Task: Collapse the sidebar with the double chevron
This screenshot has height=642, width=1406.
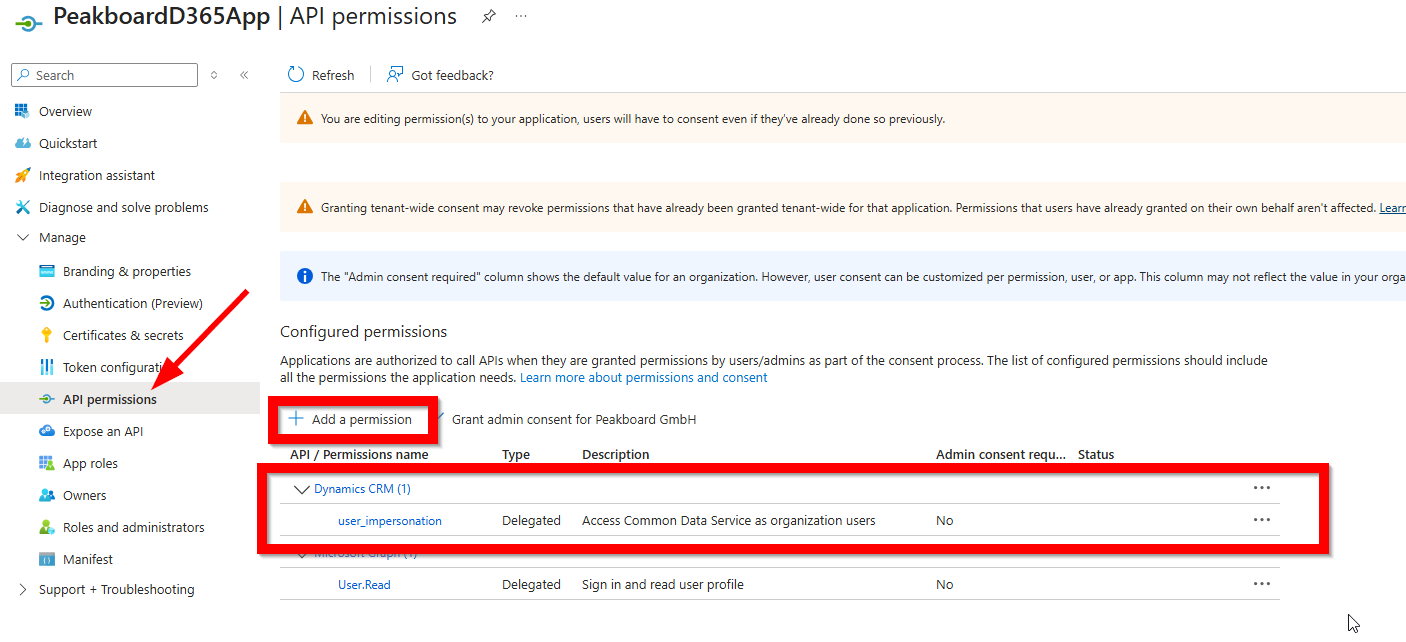Action: (244, 74)
